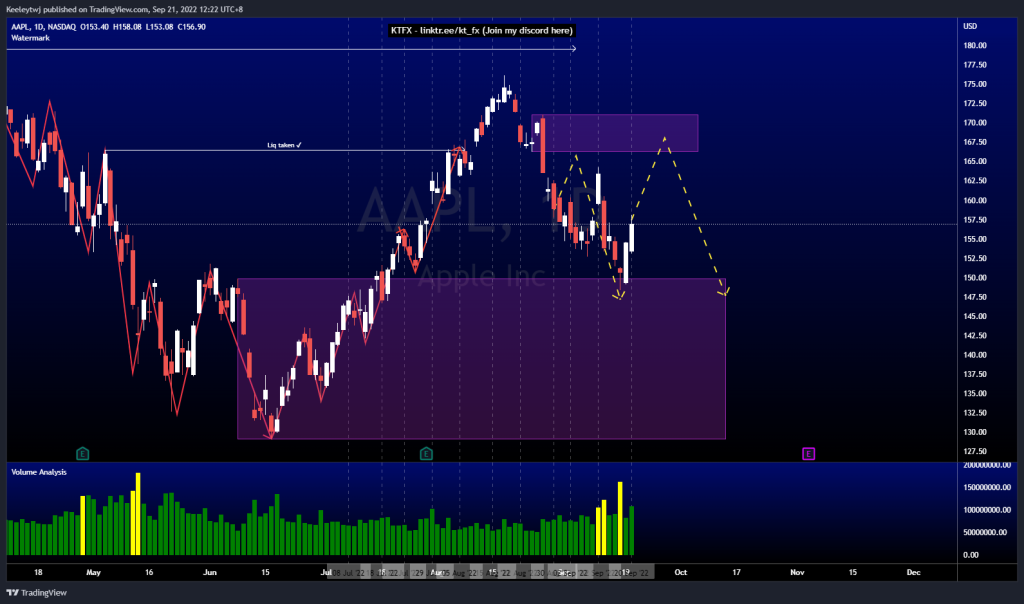Click the 140.00 price axis label
The height and width of the screenshot is (604, 1024).
coord(974,355)
